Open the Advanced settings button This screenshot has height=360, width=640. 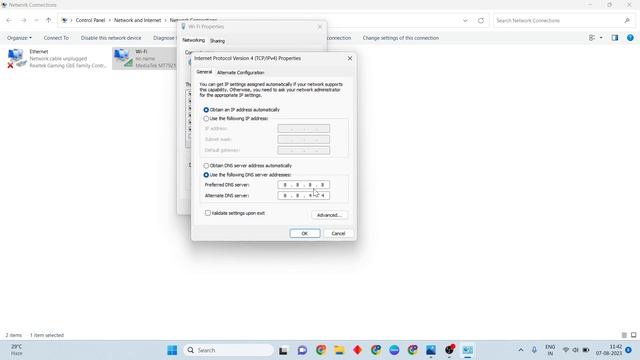(x=329, y=215)
